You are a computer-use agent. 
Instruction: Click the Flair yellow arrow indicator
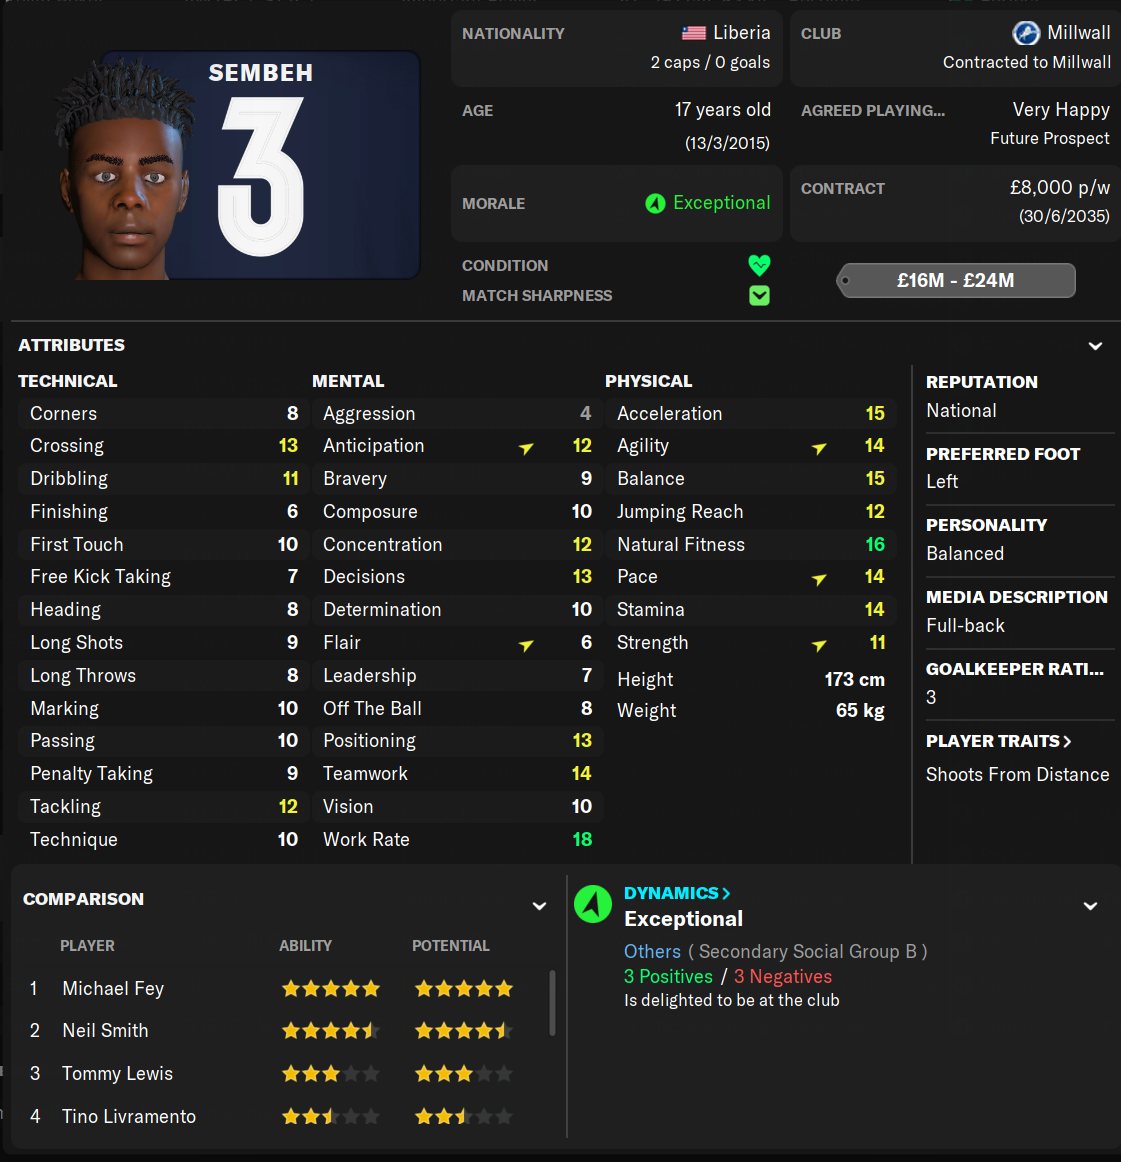tap(526, 645)
